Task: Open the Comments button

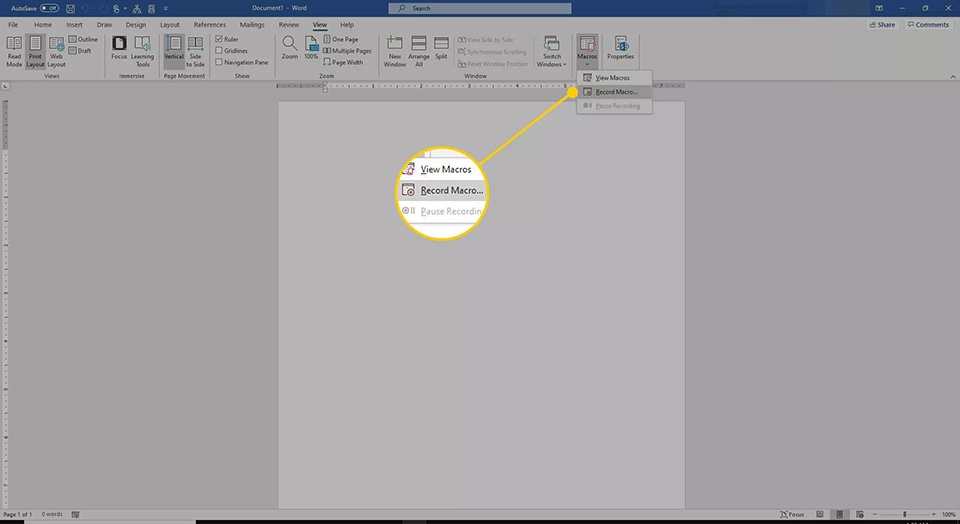Action: point(928,24)
